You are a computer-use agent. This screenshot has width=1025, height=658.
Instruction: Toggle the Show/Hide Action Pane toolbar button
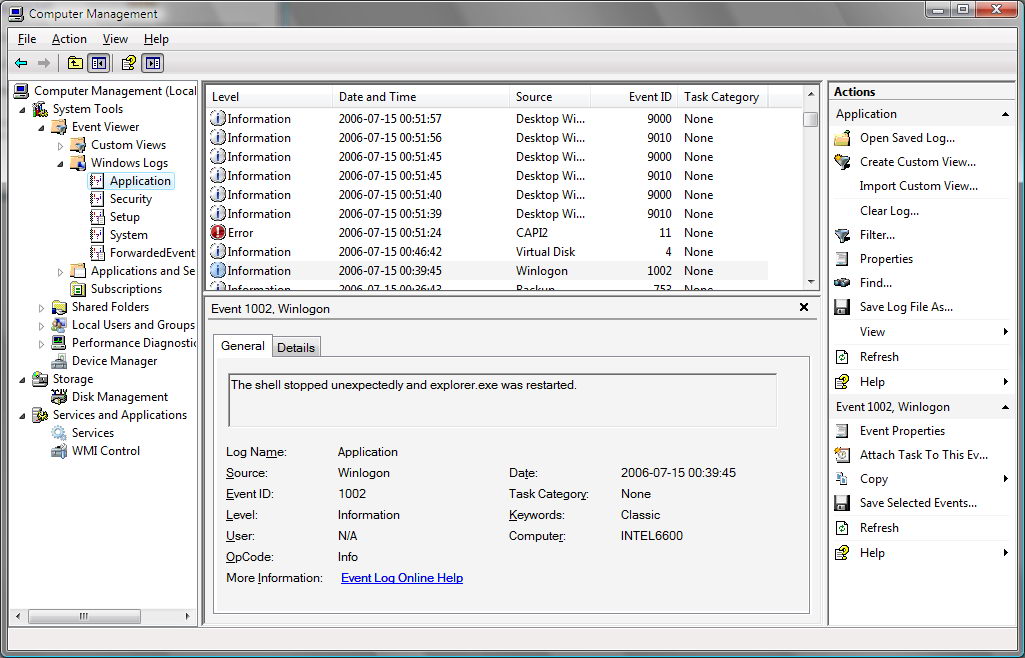153,63
